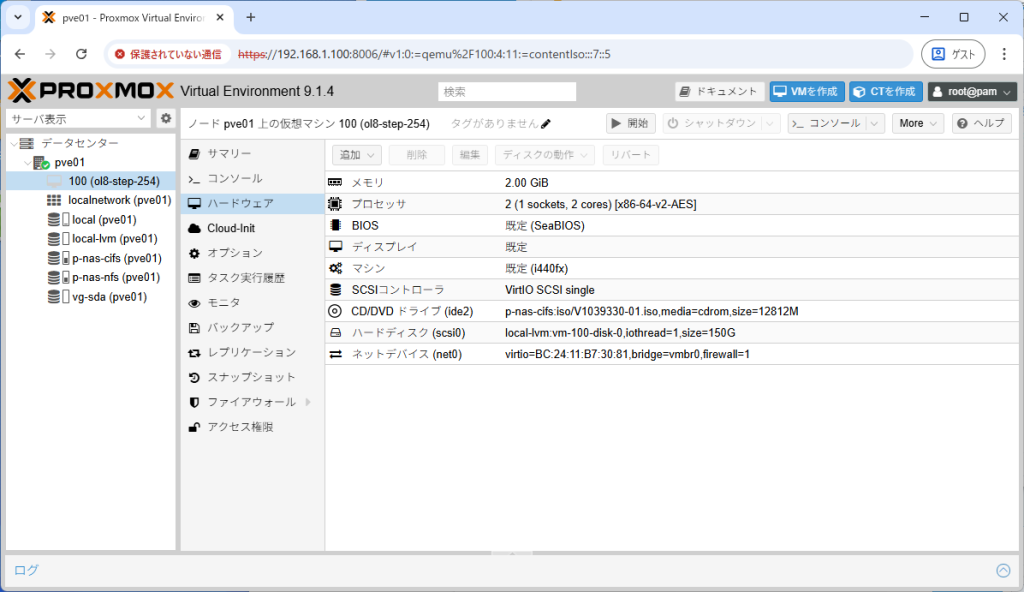This screenshot has height=592, width=1024.
Task: Click the 開始 start button
Action: [x=630, y=123]
